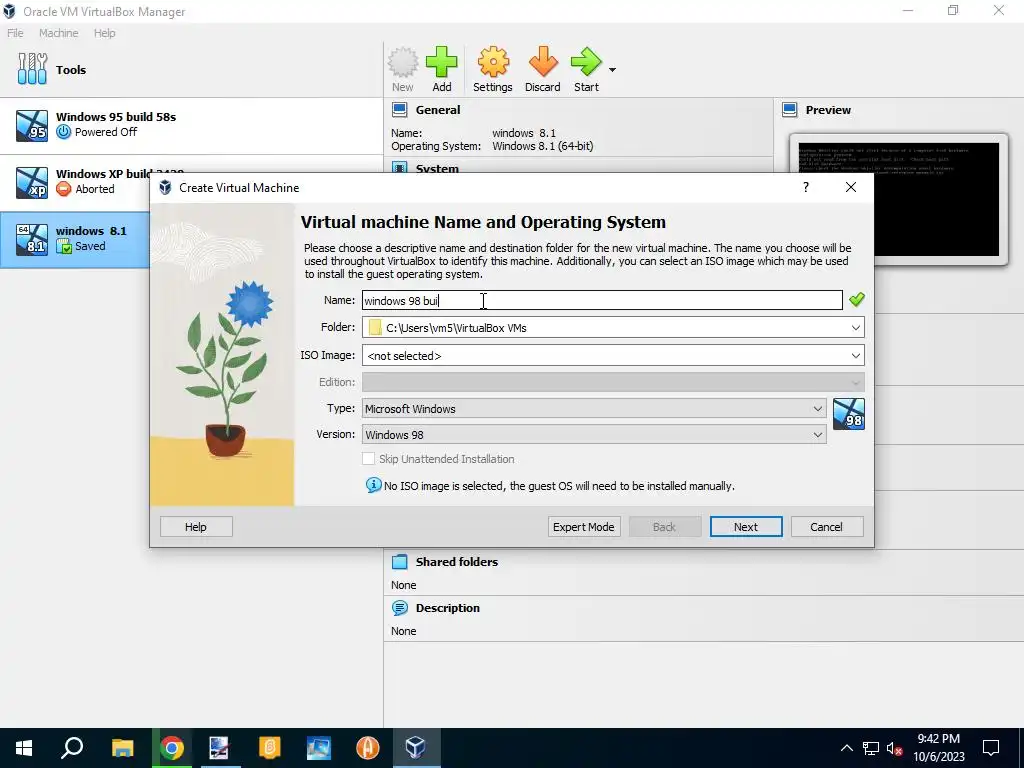Select the Tools icon in sidebar
Image resolution: width=1024 pixels, height=768 pixels.
(x=32, y=69)
